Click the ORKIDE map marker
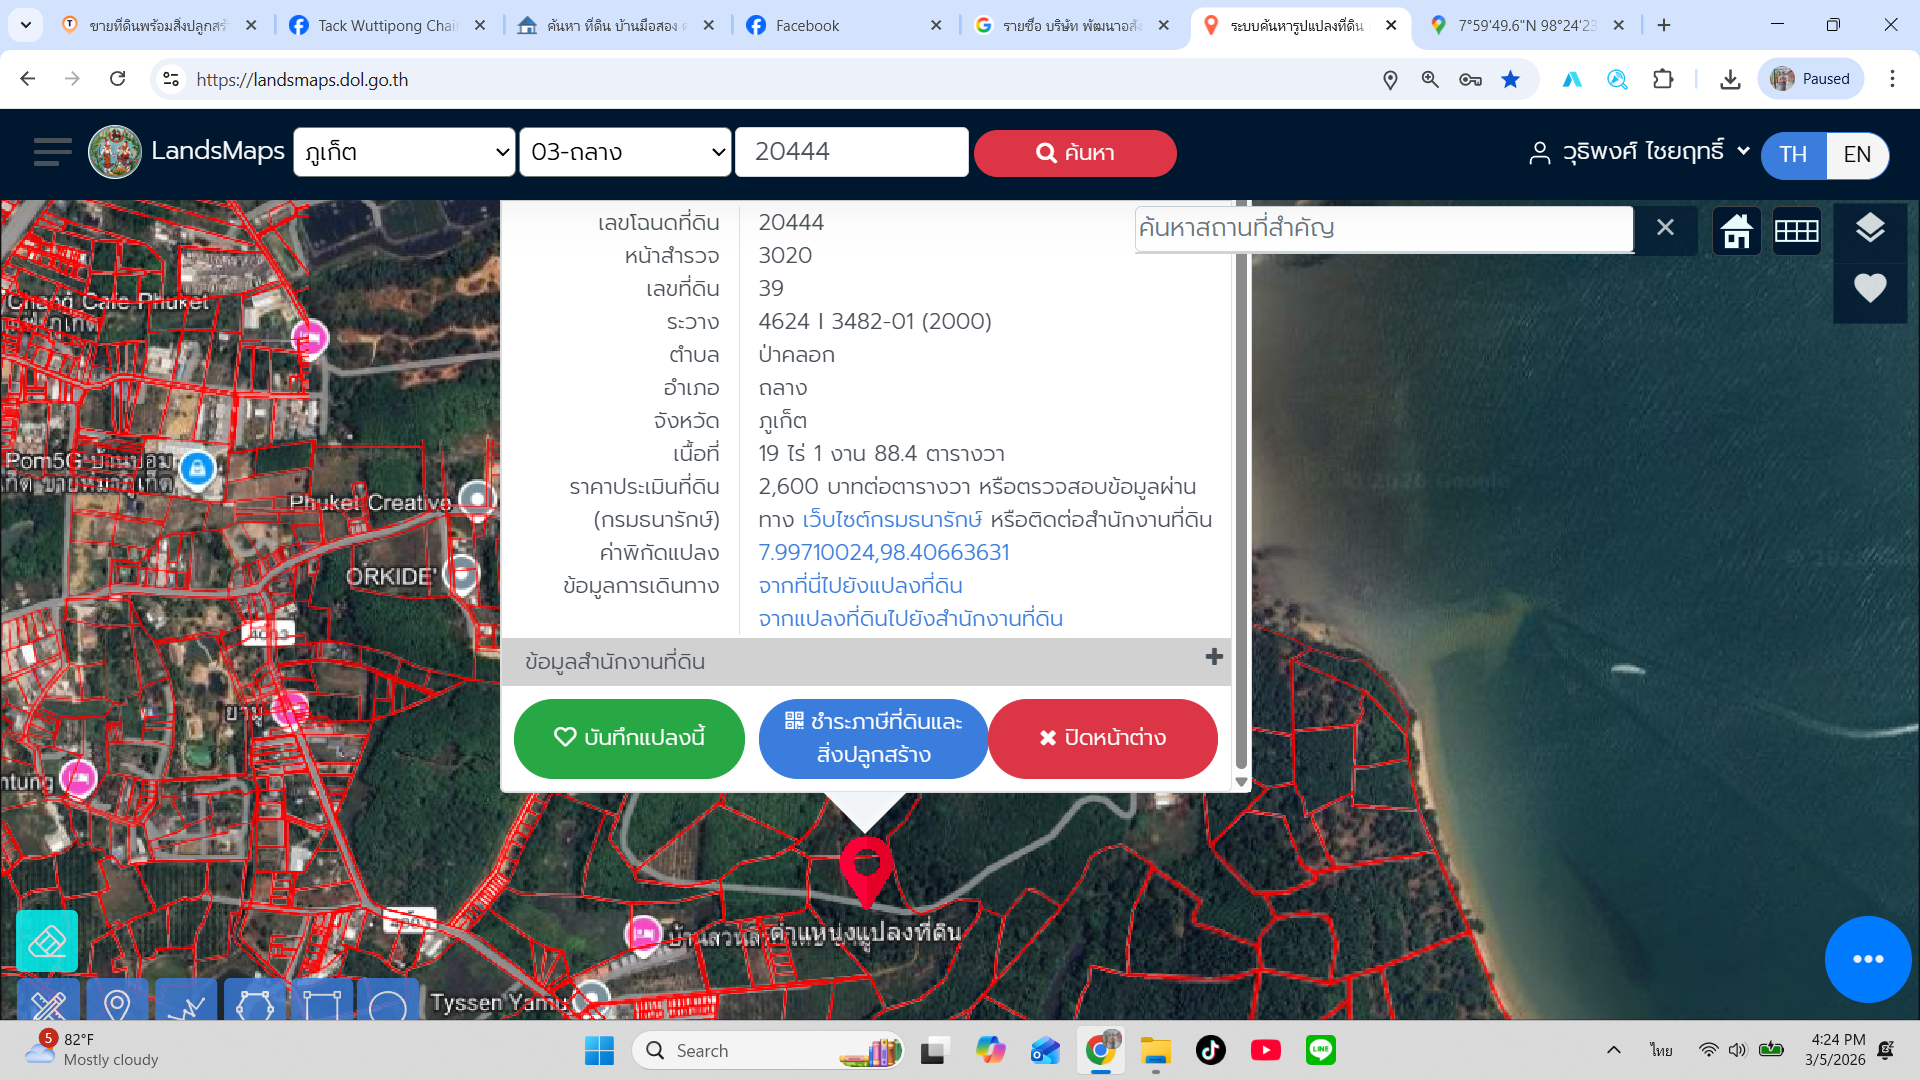The width and height of the screenshot is (1920, 1080). pos(462,575)
